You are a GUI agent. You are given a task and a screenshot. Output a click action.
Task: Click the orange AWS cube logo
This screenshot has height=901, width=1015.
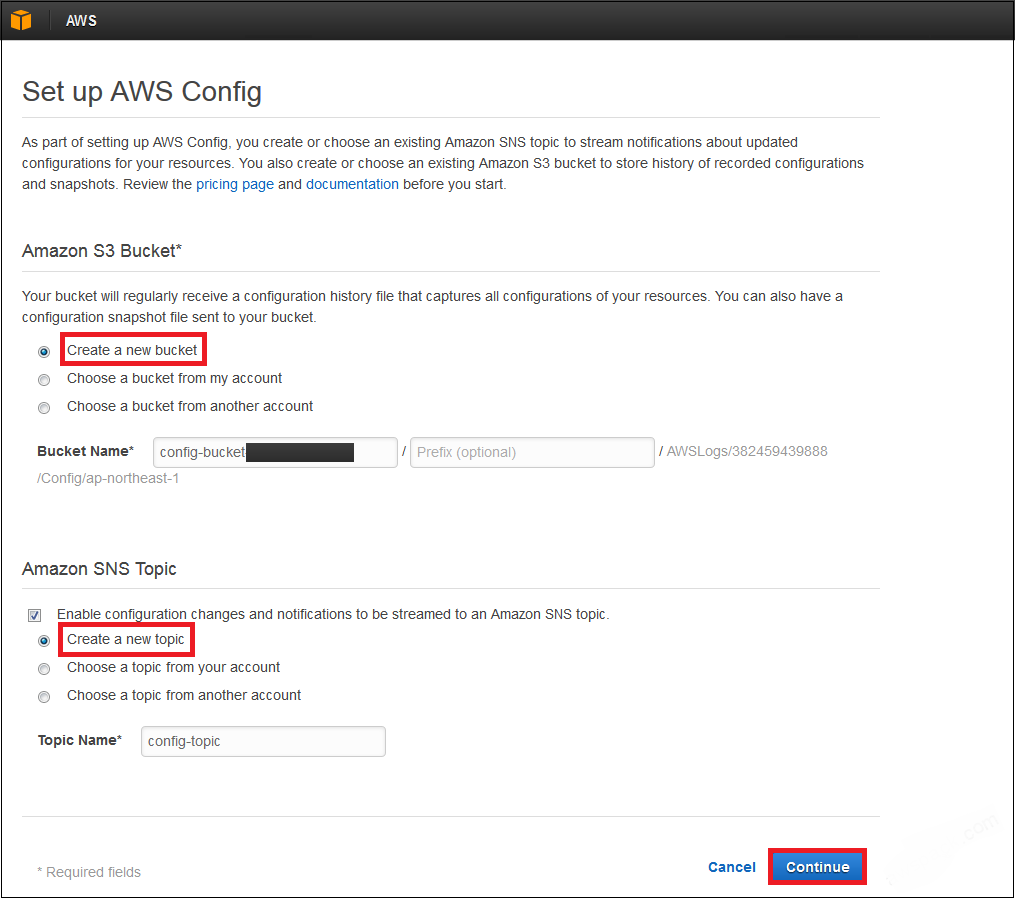pyautogui.click(x=21, y=20)
